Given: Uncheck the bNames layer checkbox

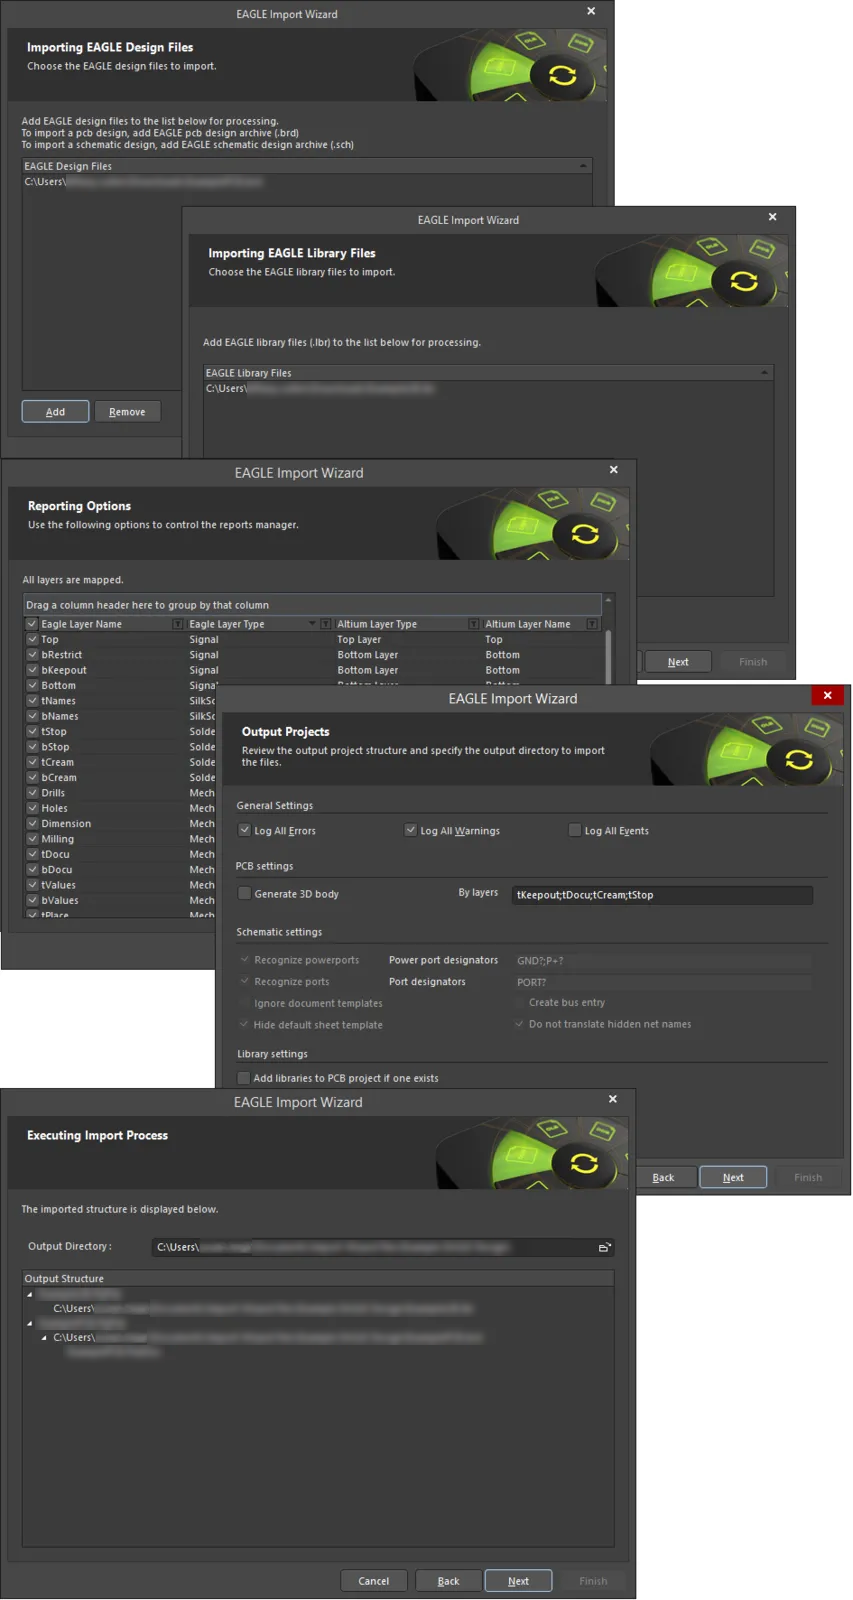Looking at the screenshot, I should [x=32, y=716].
